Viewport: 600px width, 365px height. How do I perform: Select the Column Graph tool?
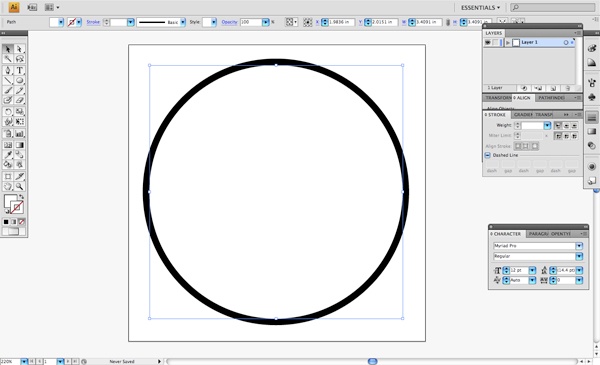click(x=20, y=134)
